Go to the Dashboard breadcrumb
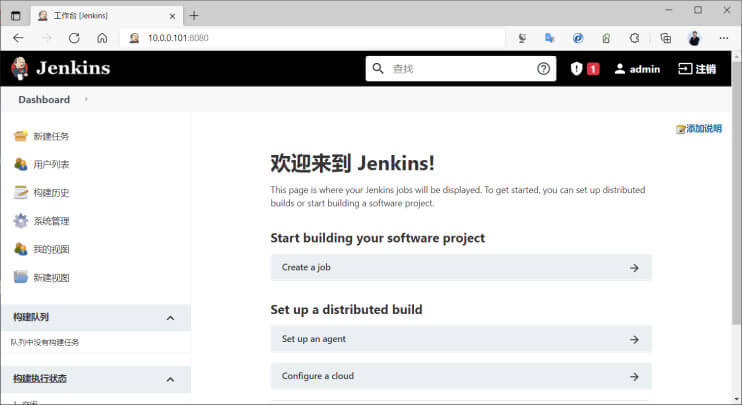The width and height of the screenshot is (742, 405). 44,100
